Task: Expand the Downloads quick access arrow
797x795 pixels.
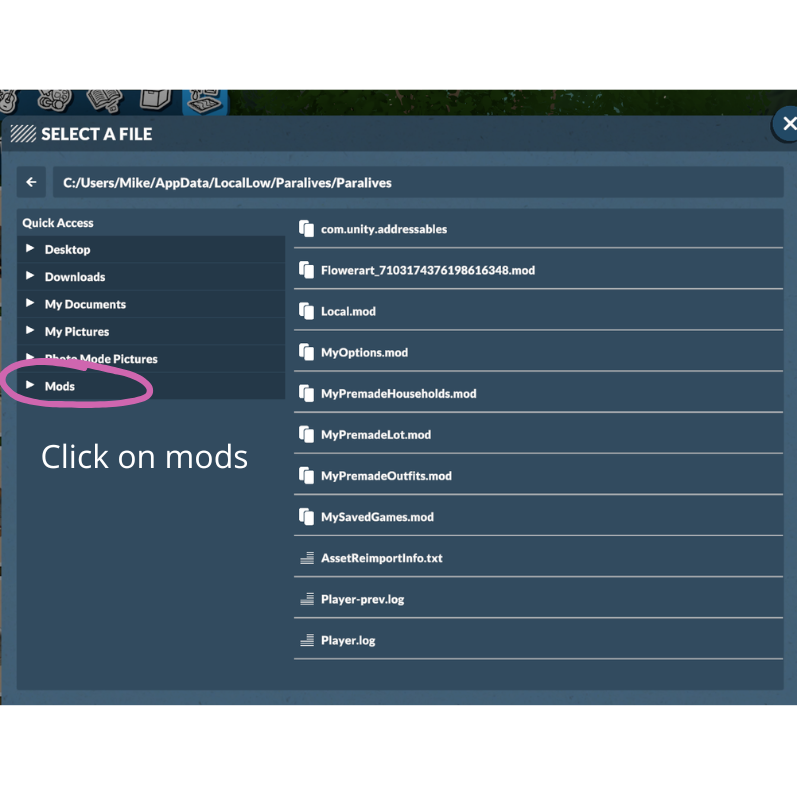Action: [30, 276]
